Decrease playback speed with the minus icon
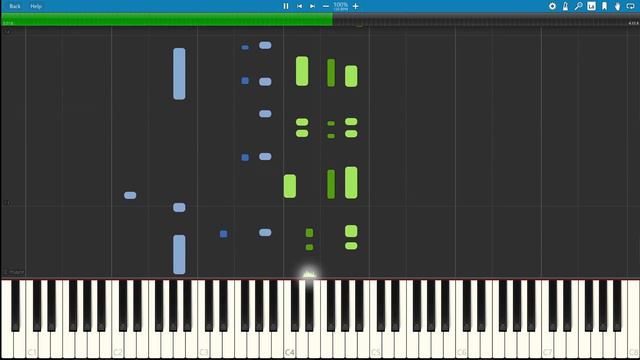This screenshot has width=640, height=360. [x=326, y=6]
